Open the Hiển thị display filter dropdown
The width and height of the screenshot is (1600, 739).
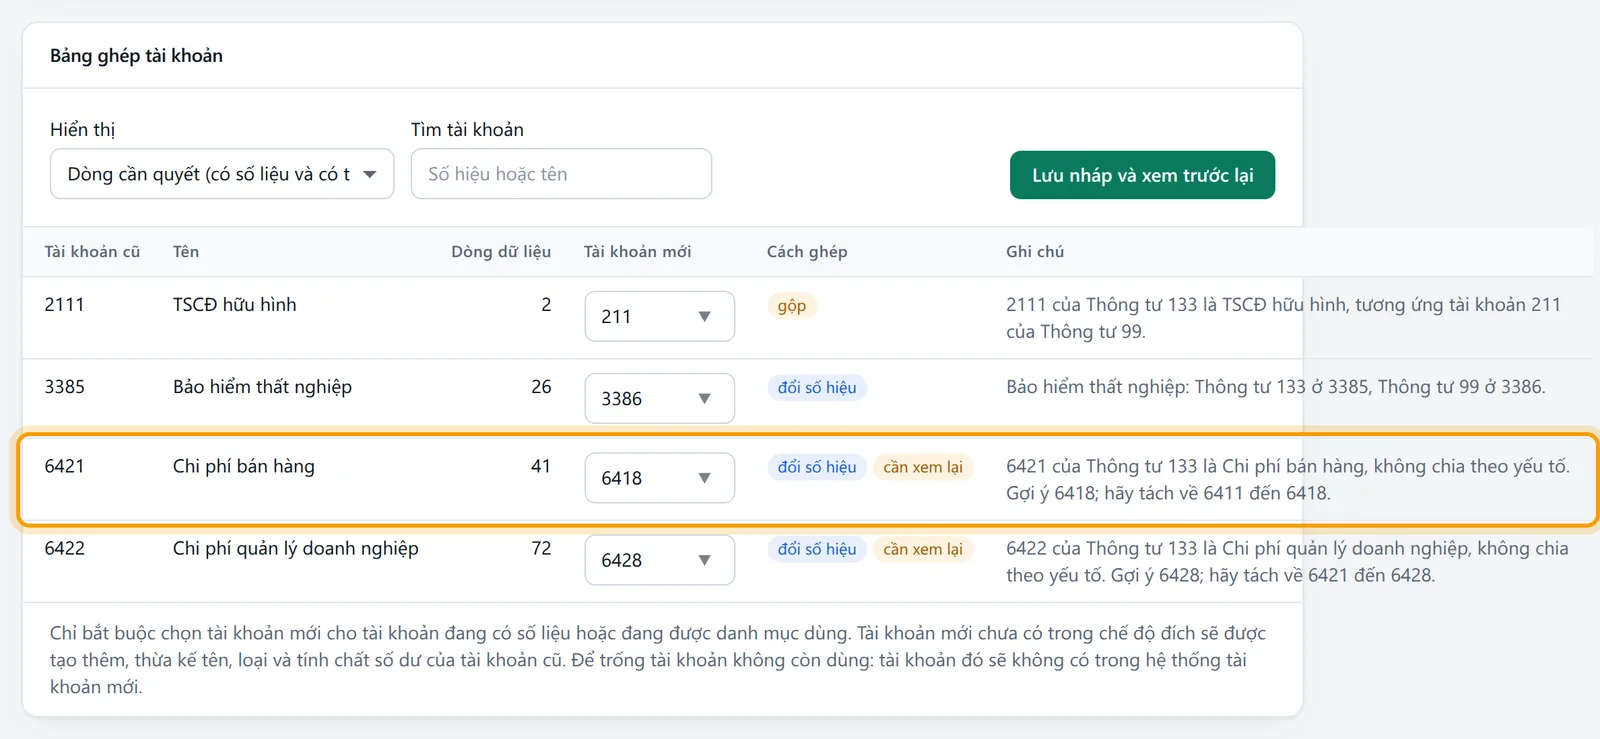(222, 174)
